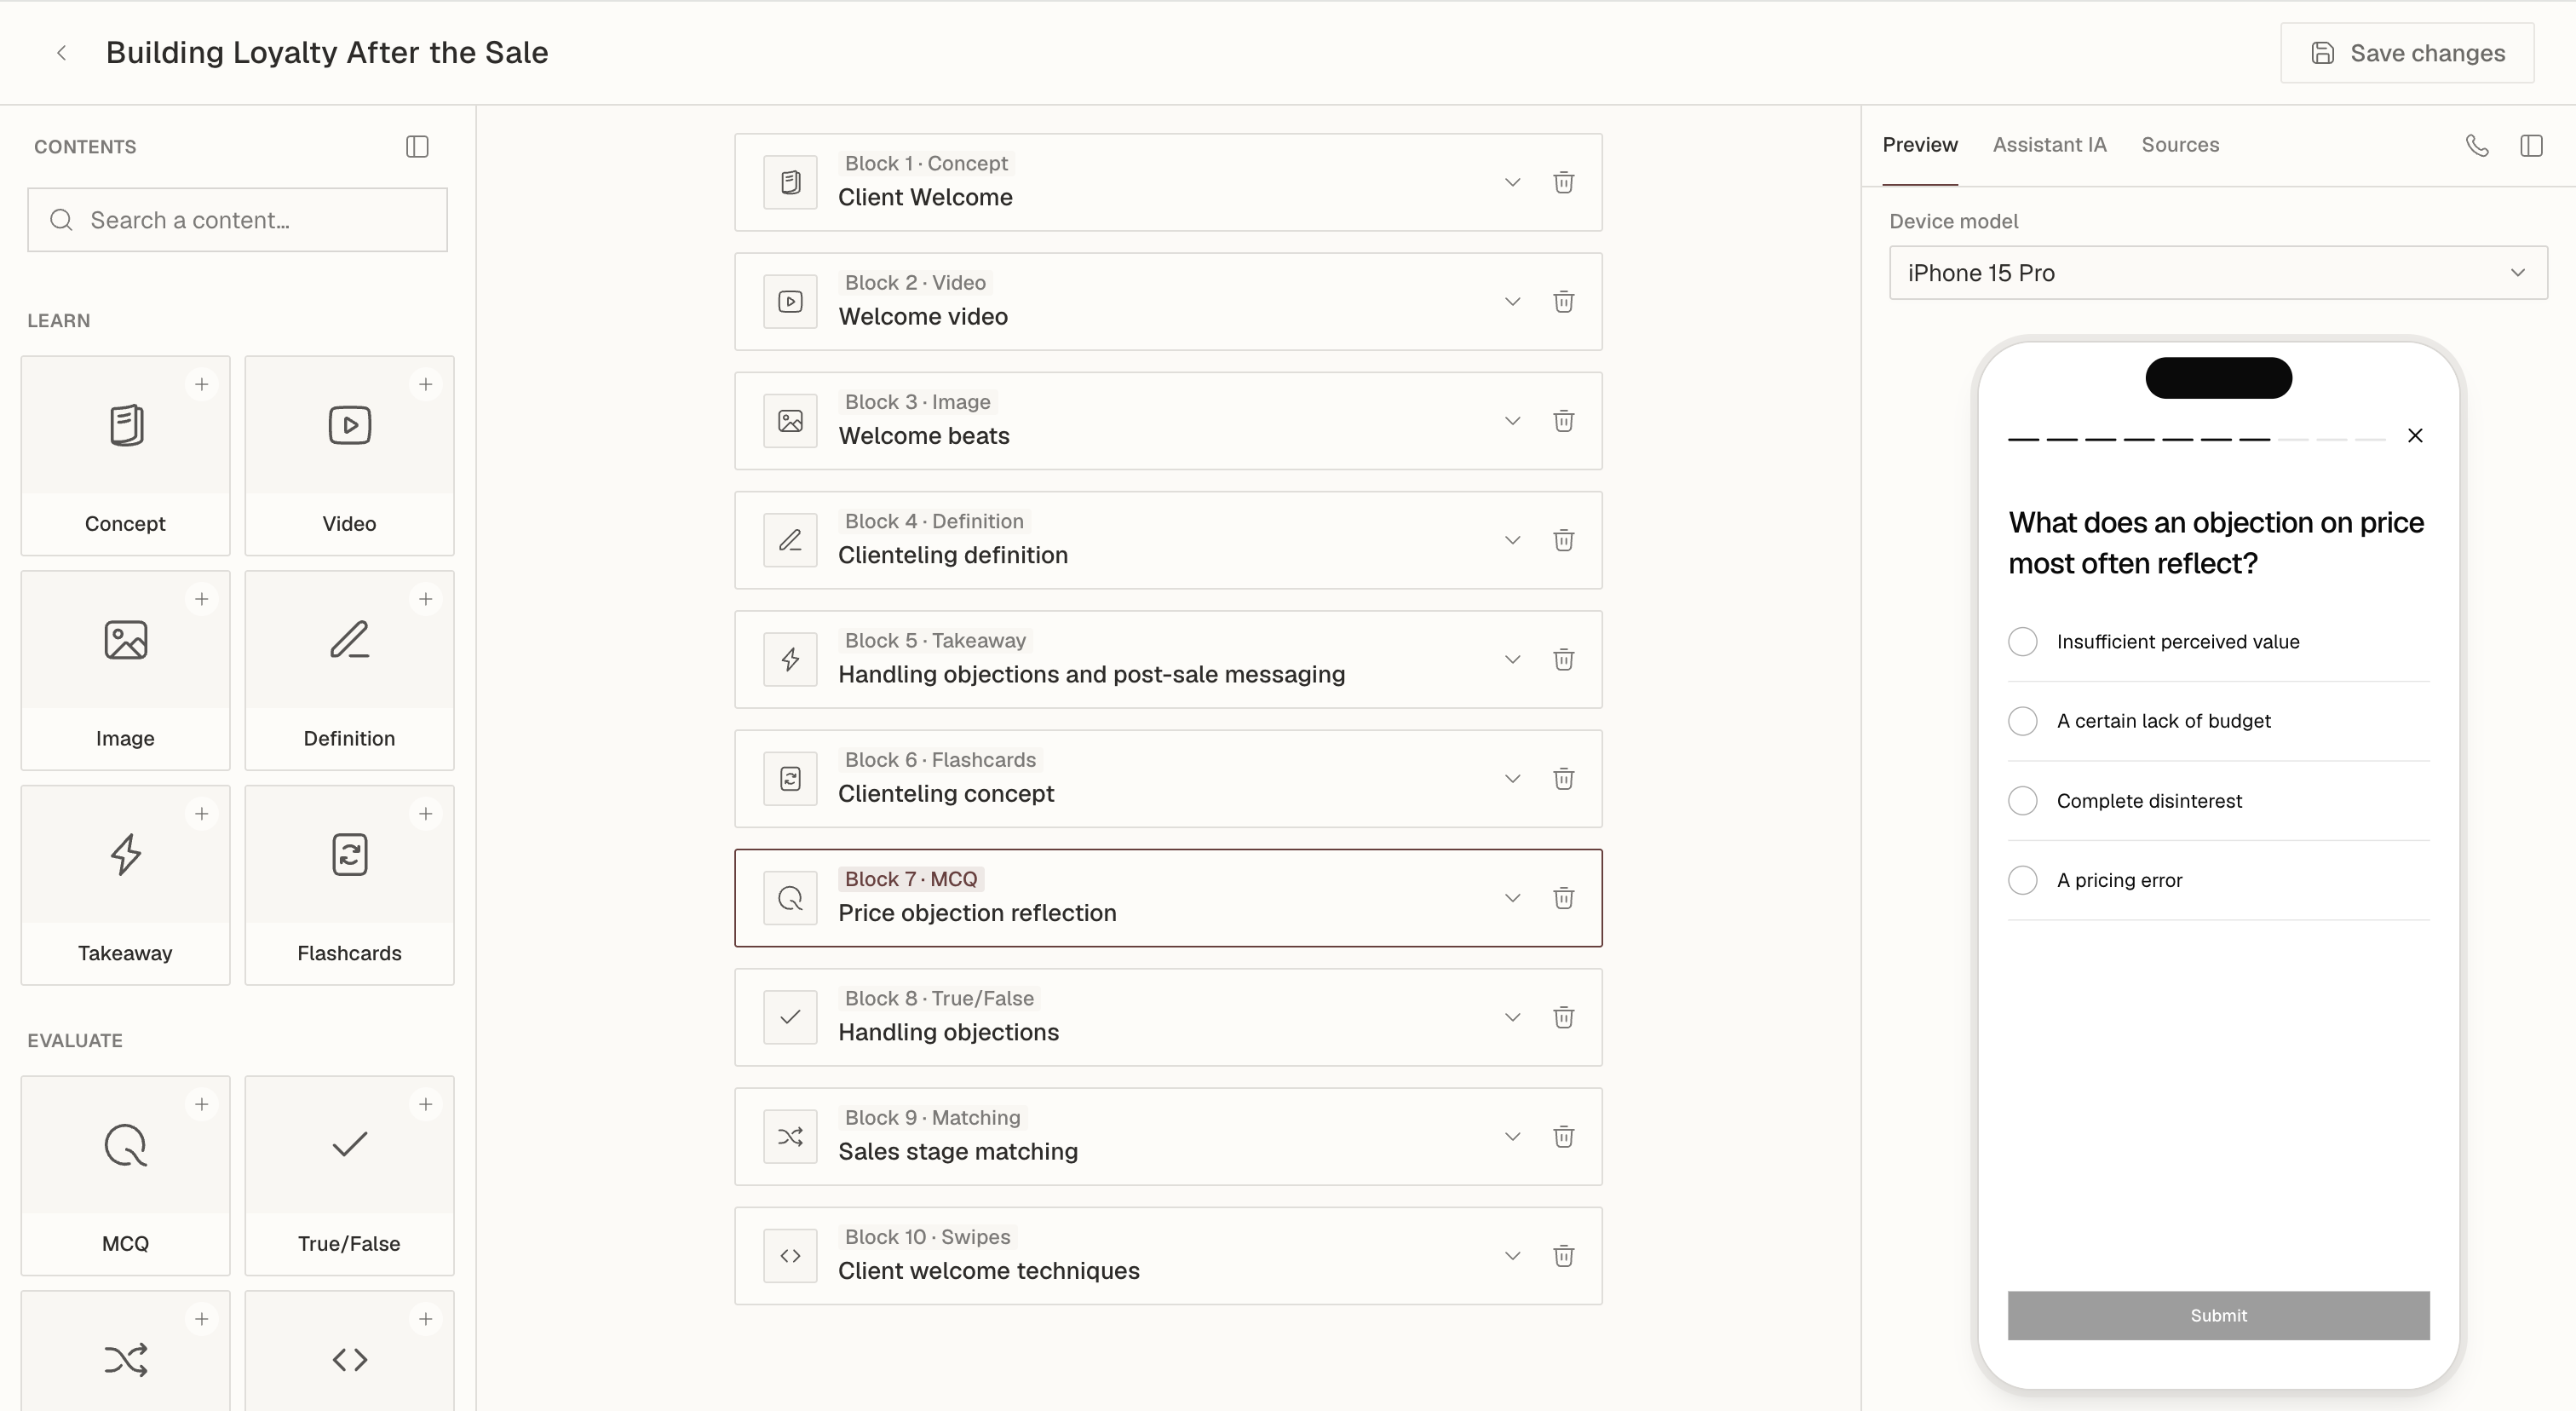
Task: Delete the Welcome video block
Action: pyautogui.click(x=1563, y=301)
